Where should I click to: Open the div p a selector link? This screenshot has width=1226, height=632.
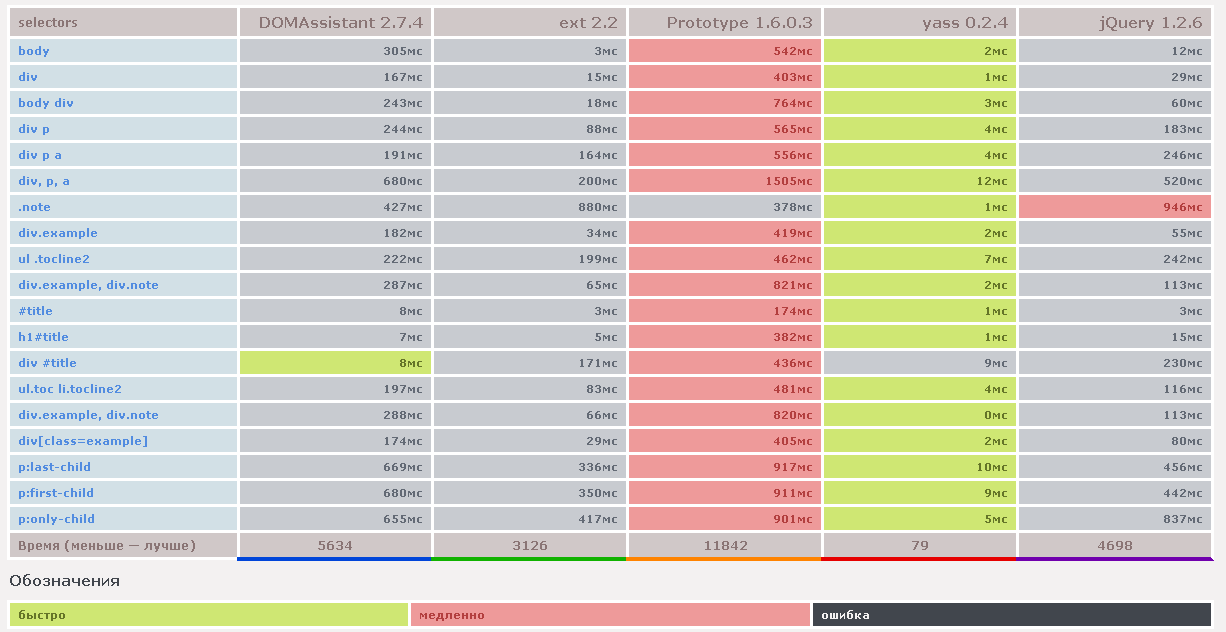tap(40, 155)
